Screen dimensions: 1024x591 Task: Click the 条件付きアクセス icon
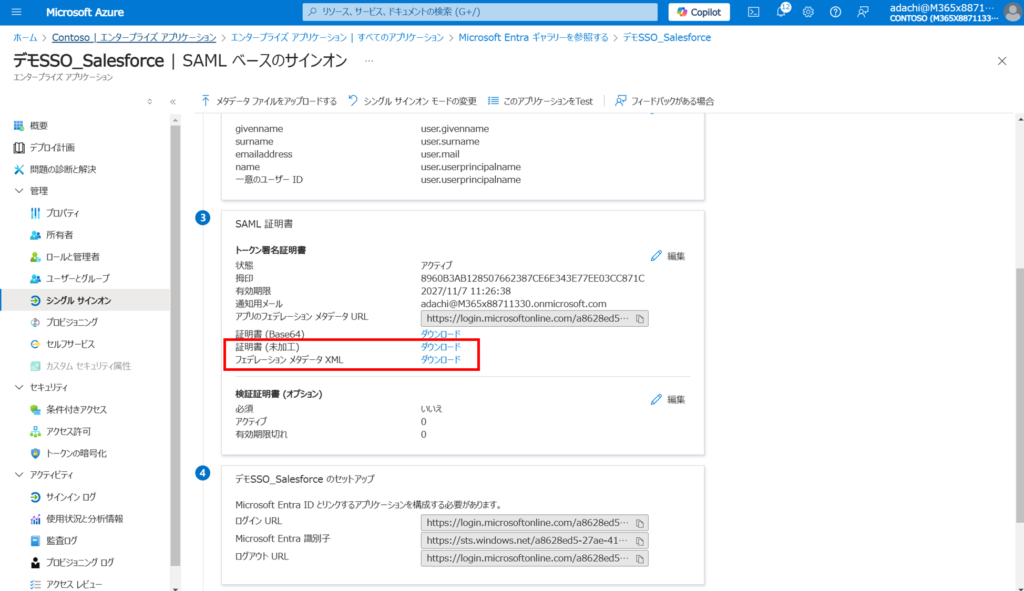(35, 409)
